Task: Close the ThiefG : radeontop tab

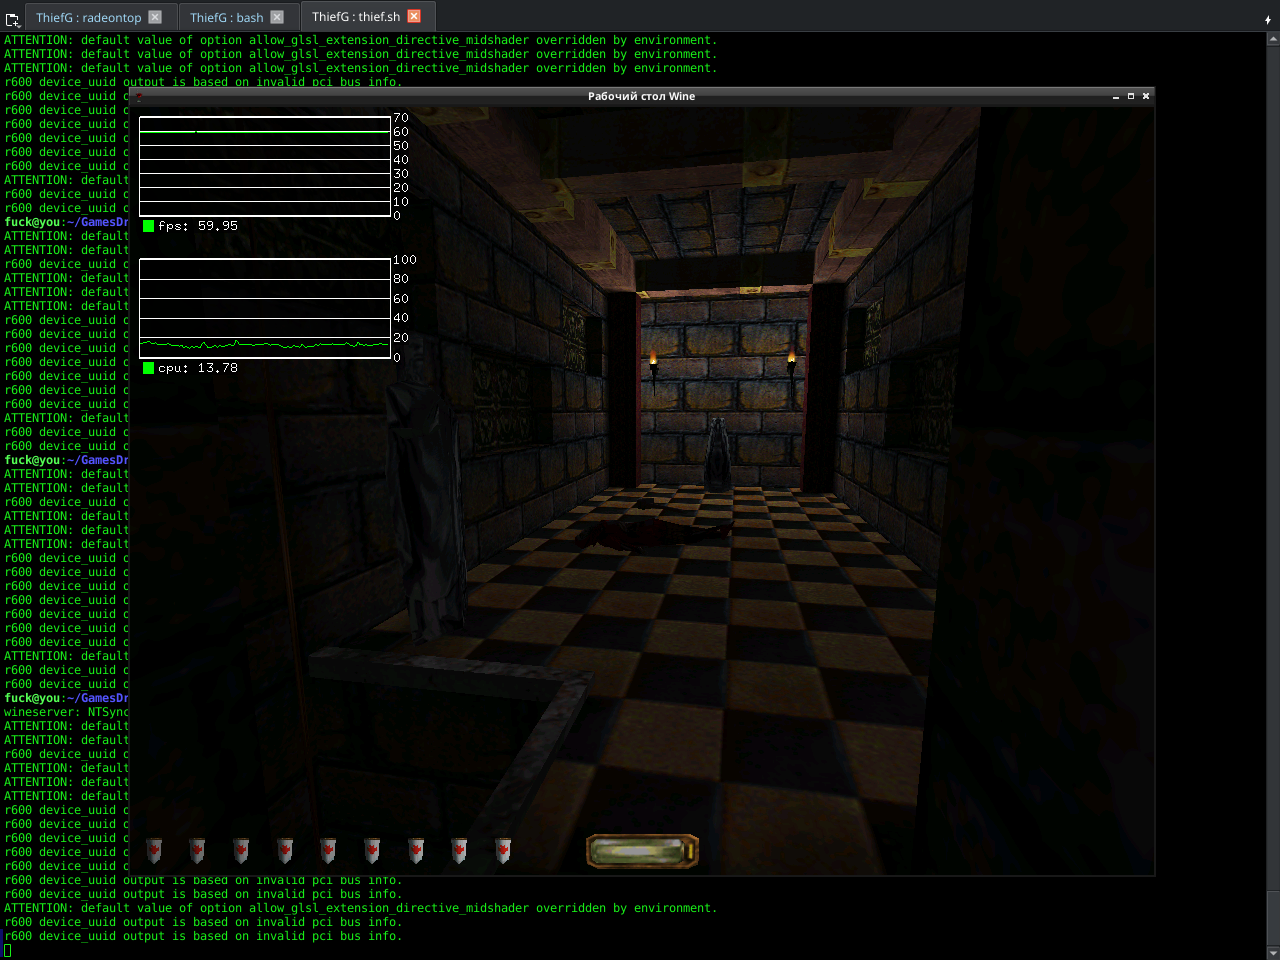Action: [x=155, y=17]
